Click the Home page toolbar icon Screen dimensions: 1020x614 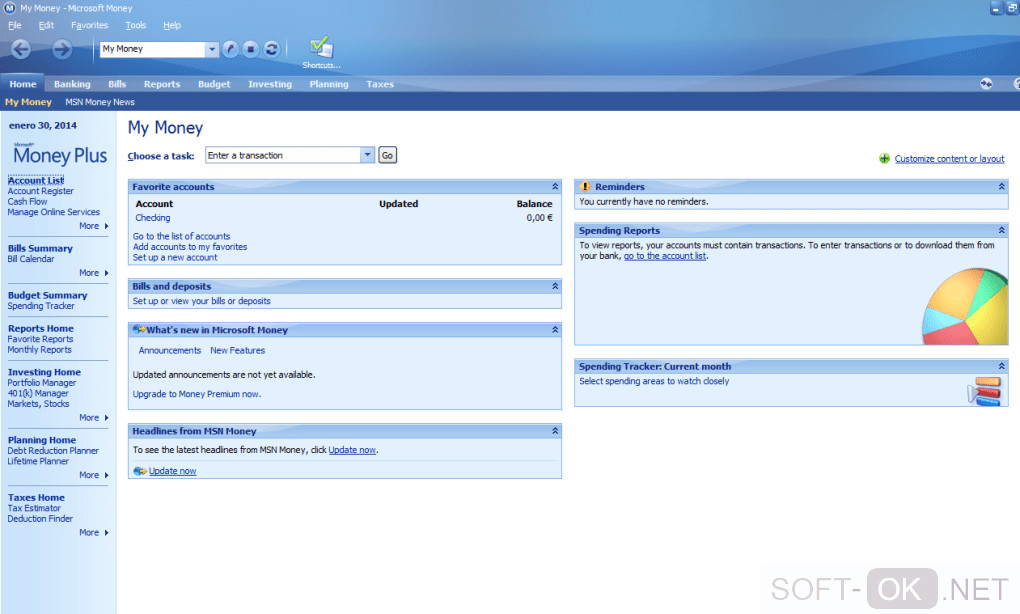[x=230, y=49]
